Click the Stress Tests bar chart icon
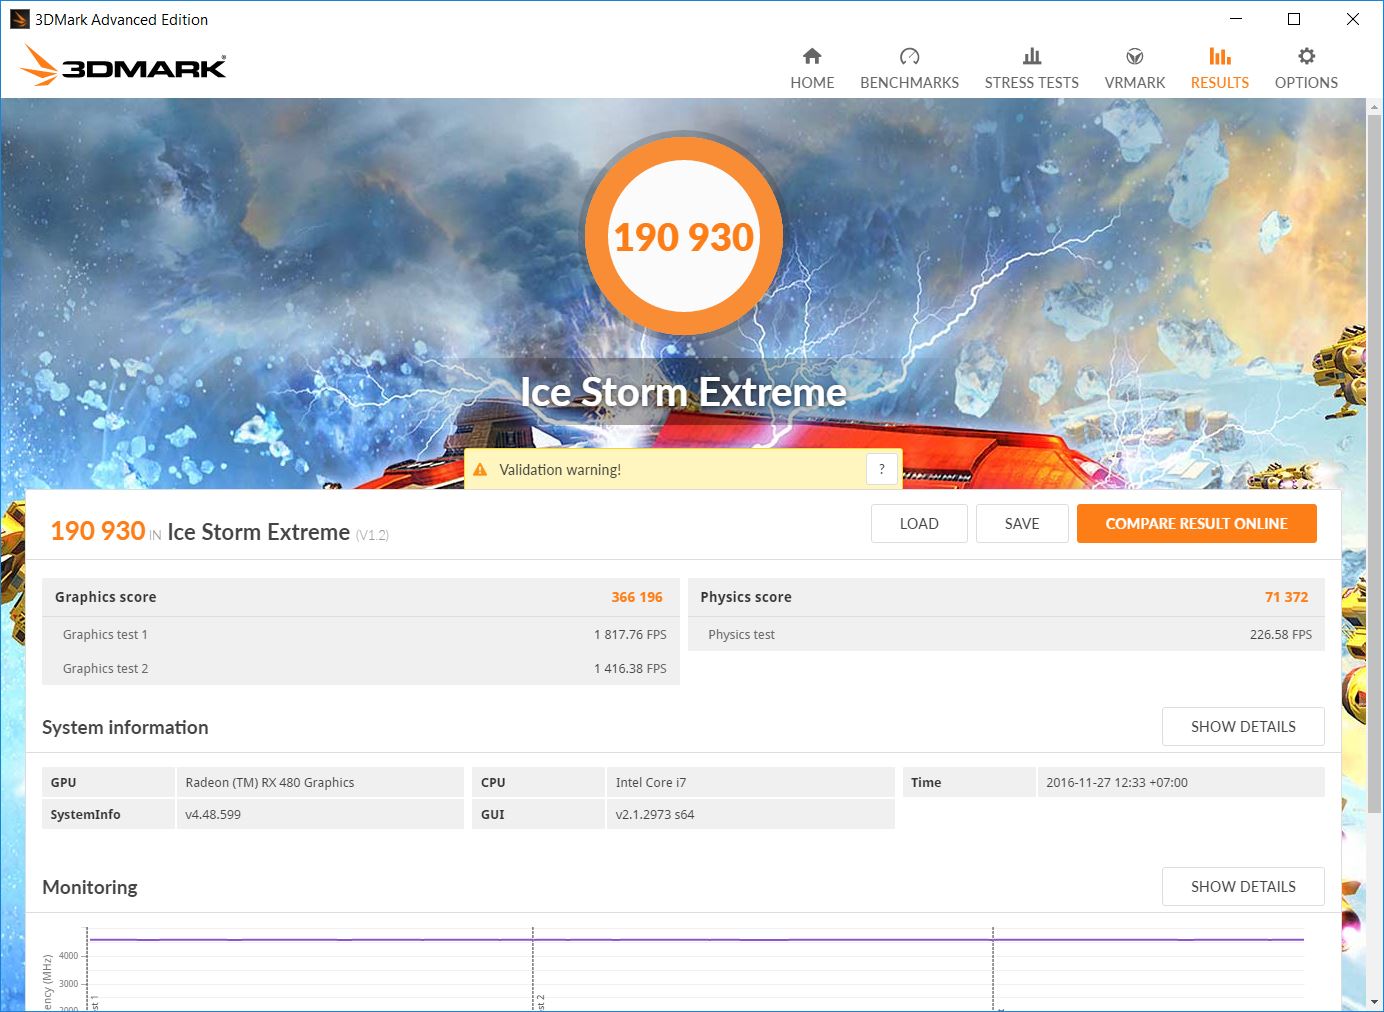1384x1012 pixels. (x=1031, y=56)
